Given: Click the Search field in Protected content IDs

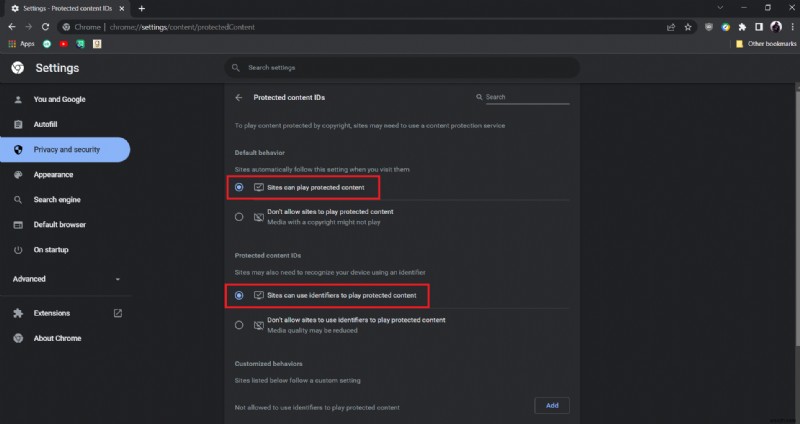Looking at the screenshot, I should (x=527, y=97).
